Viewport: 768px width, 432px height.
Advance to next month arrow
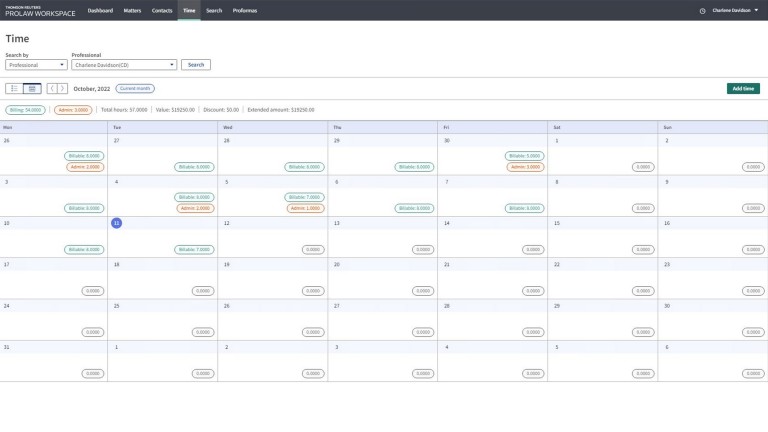coord(64,89)
